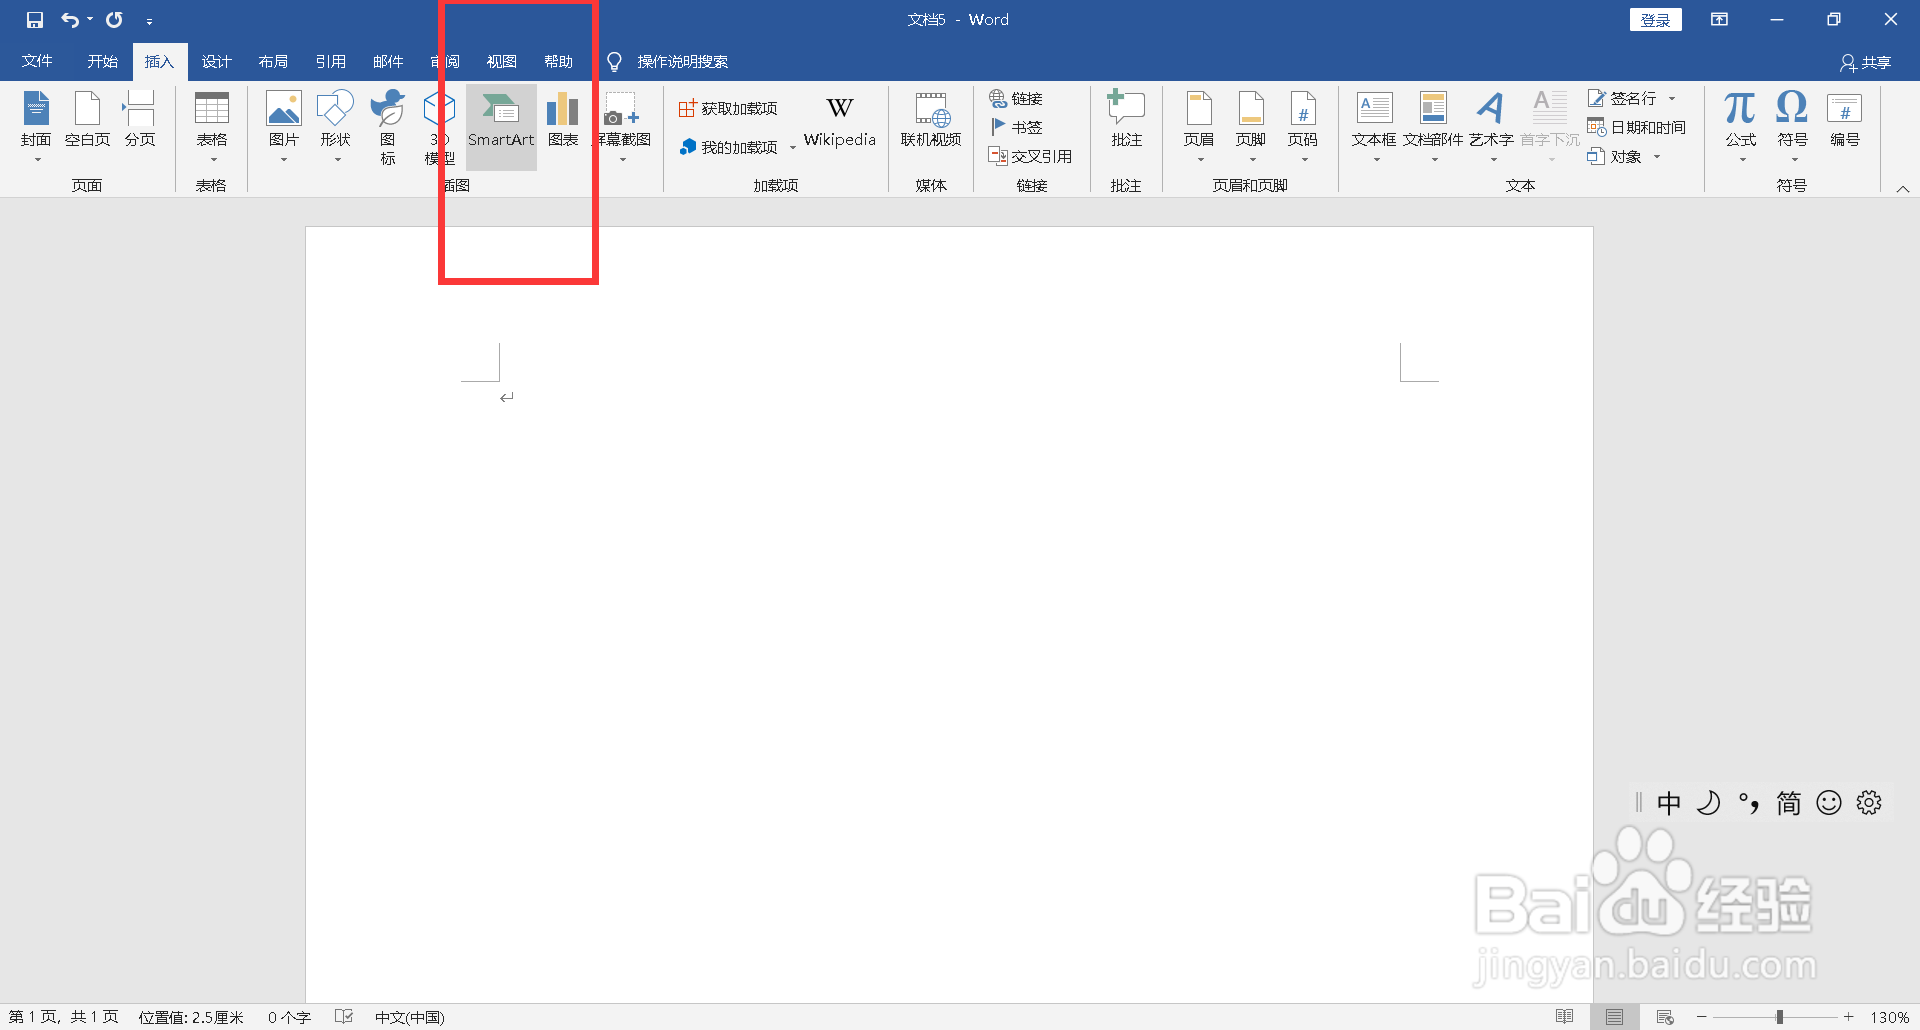Switch to Web Layout view
This screenshot has width=1920, height=1030.
pos(1664,1017)
